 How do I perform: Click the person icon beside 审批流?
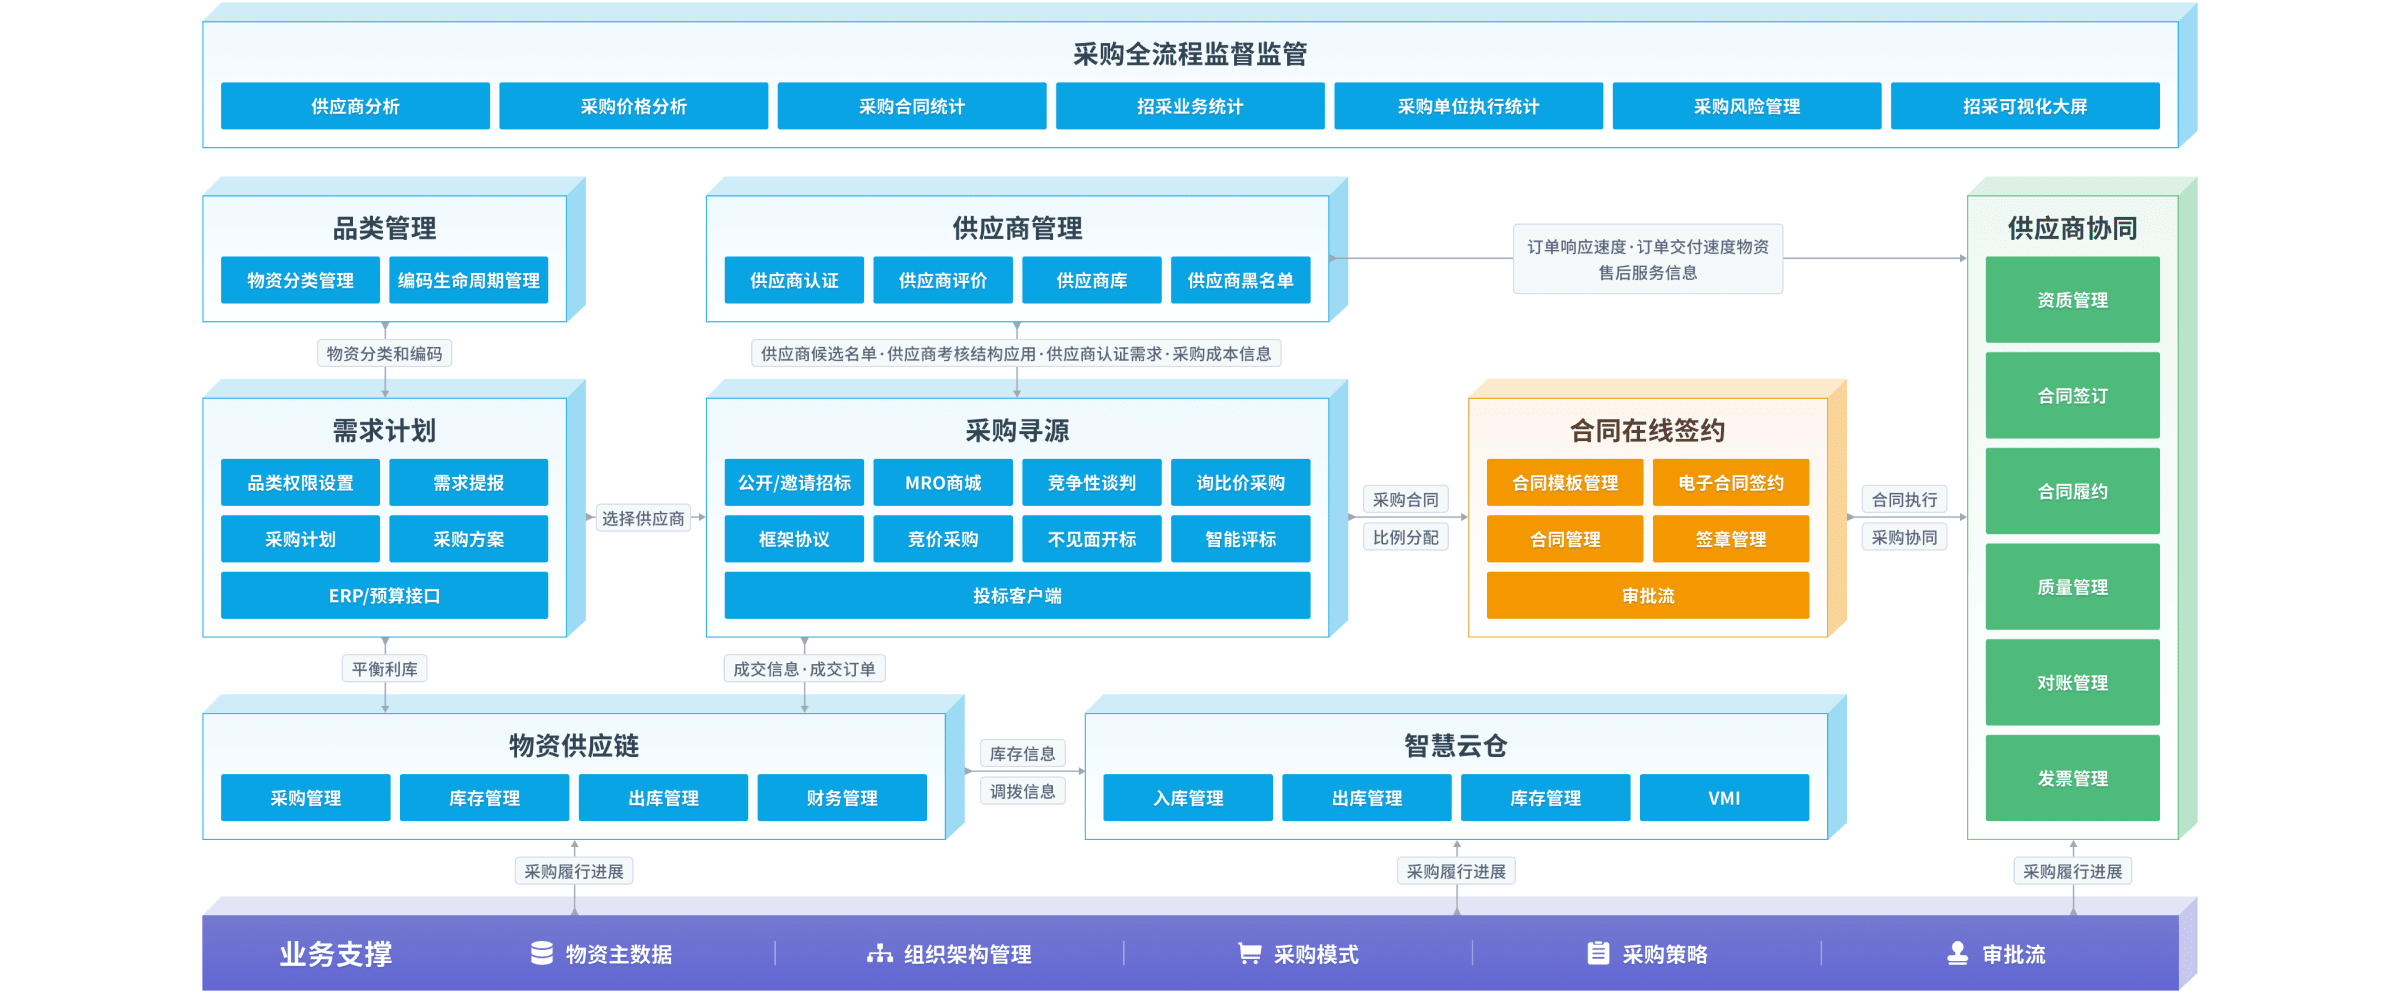(1957, 953)
